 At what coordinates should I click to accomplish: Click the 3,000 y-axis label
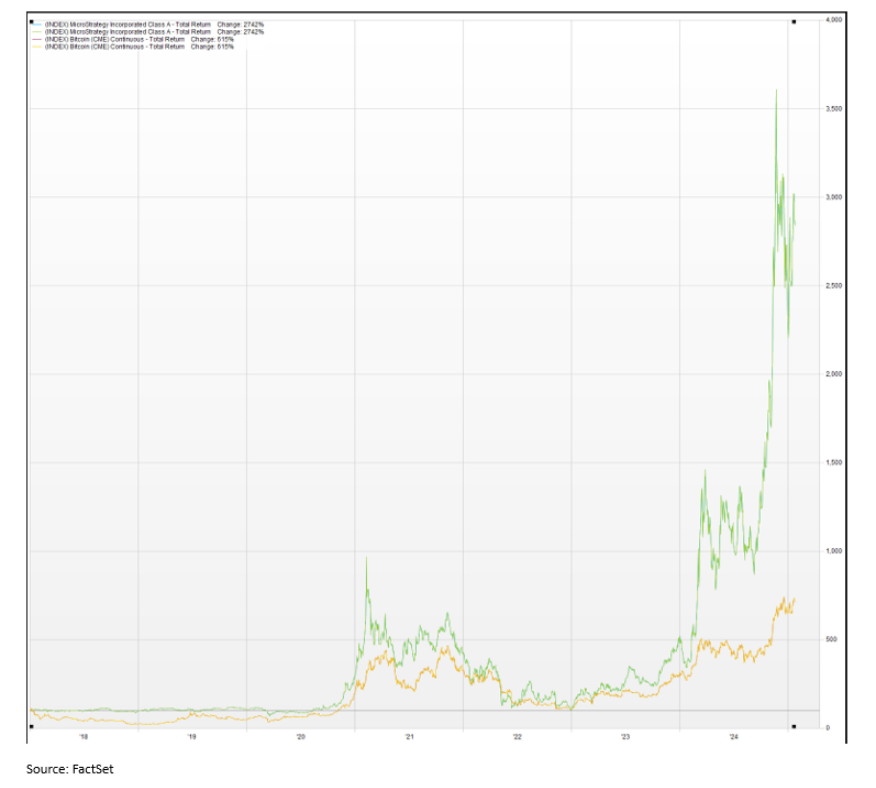(834, 197)
